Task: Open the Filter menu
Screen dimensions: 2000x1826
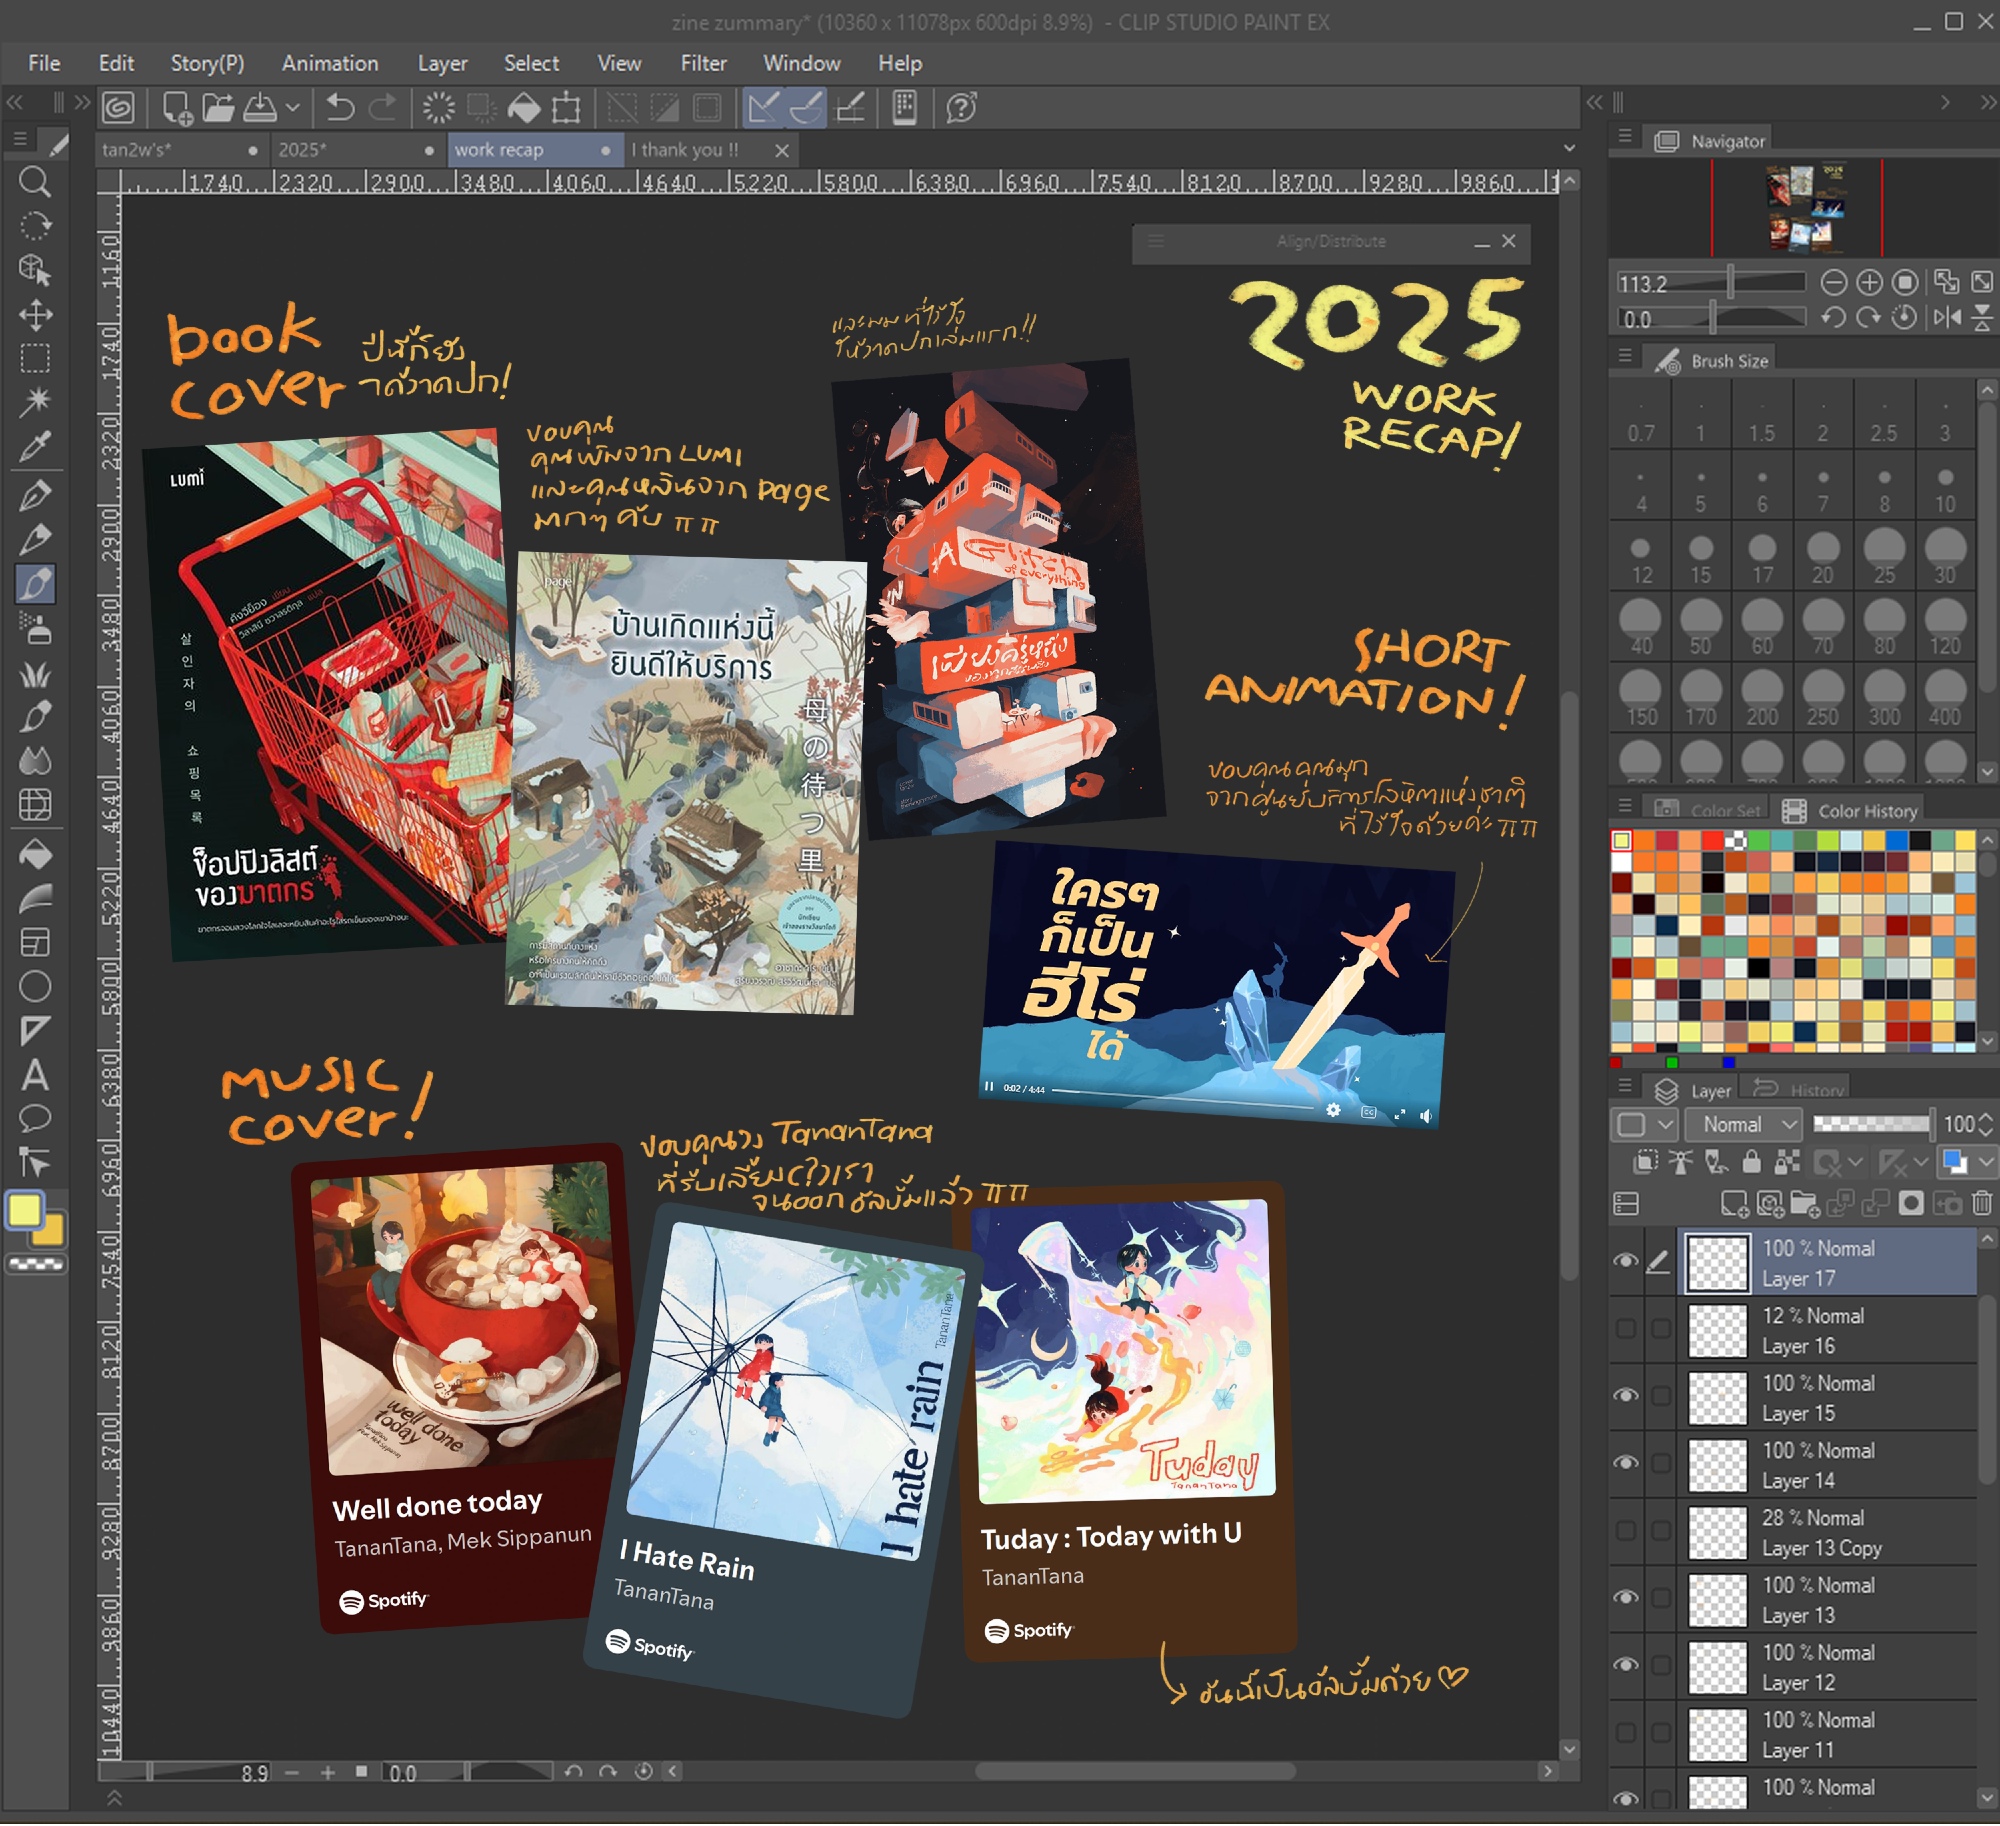Action: 703,63
